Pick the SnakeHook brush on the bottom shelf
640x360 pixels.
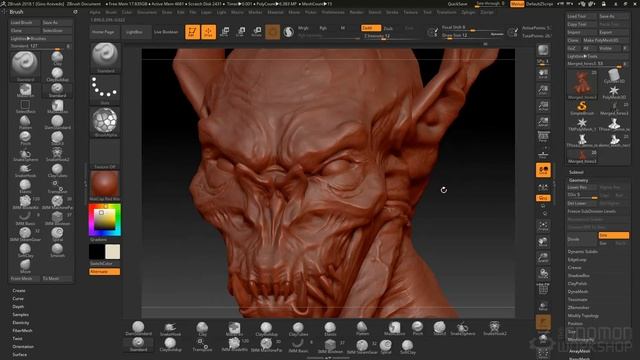[170, 329]
